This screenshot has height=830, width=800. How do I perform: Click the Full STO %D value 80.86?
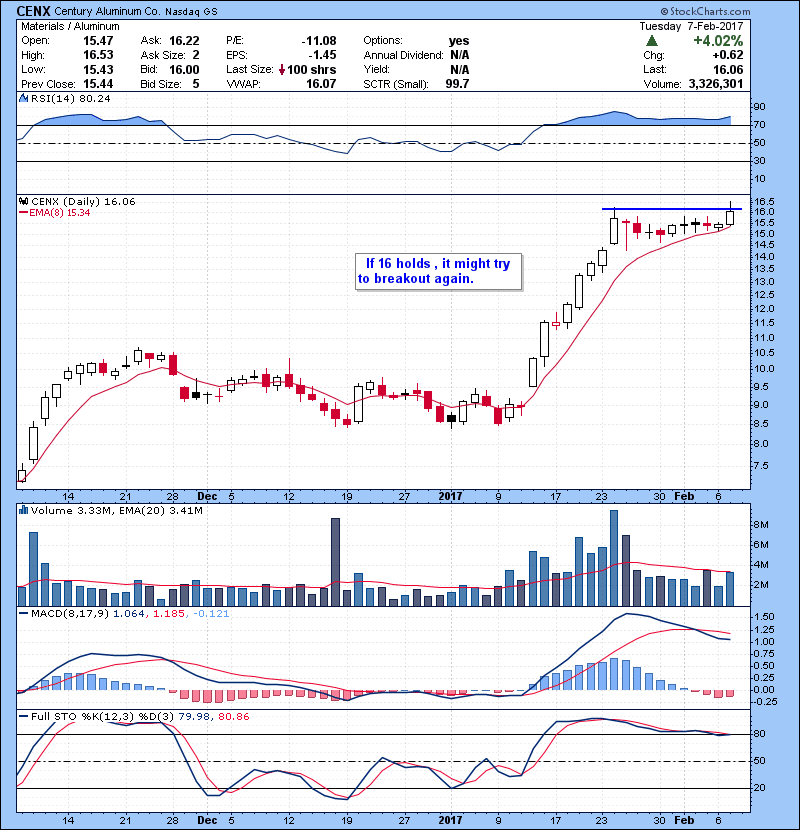[233, 717]
